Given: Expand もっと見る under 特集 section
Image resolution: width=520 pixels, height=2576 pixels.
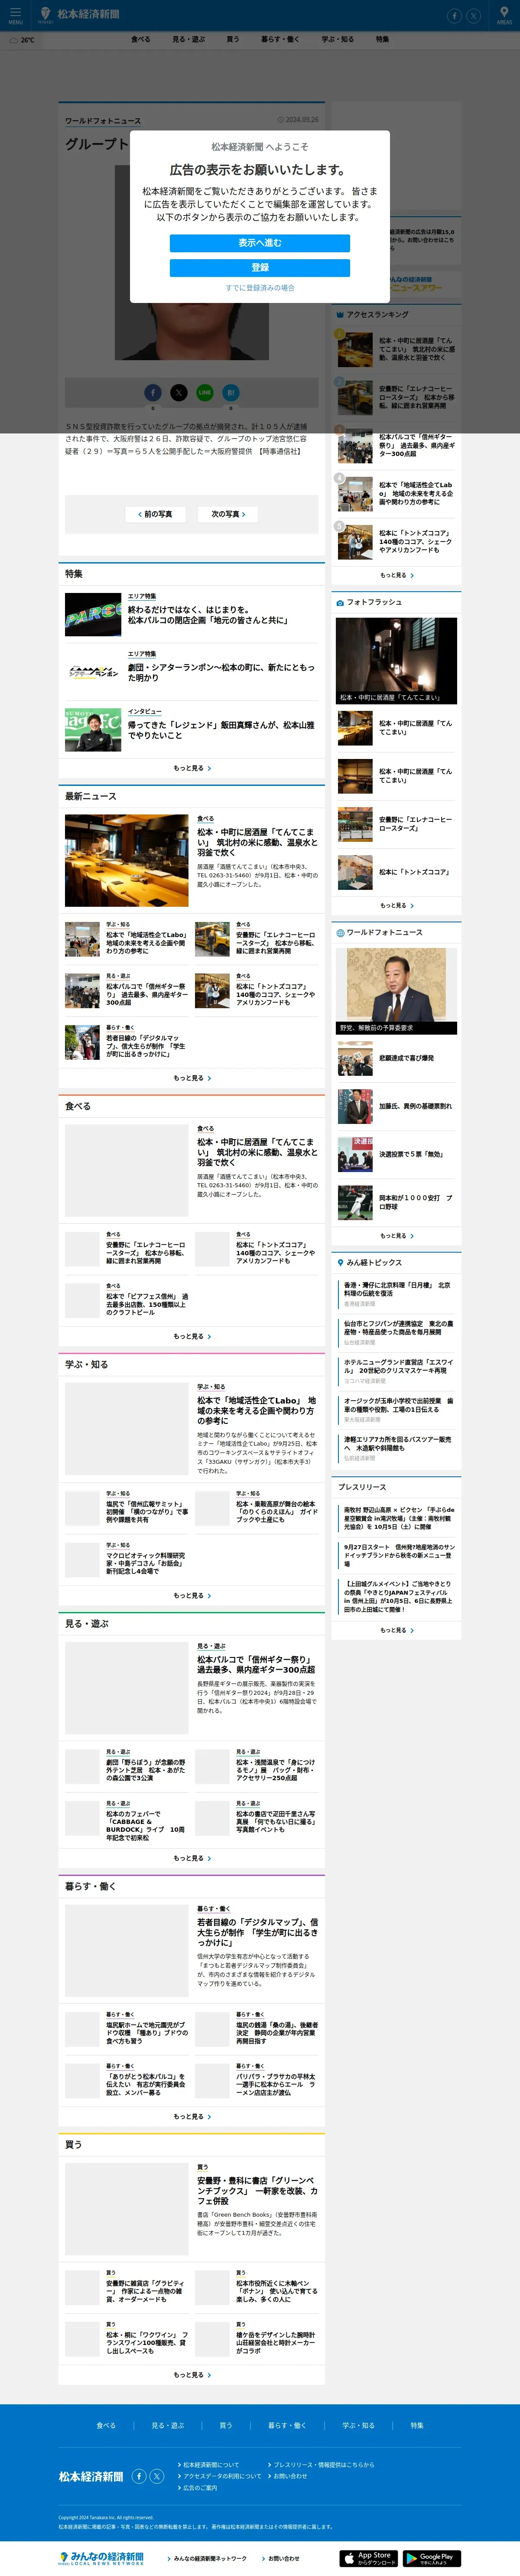Looking at the screenshot, I should [192, 768].
